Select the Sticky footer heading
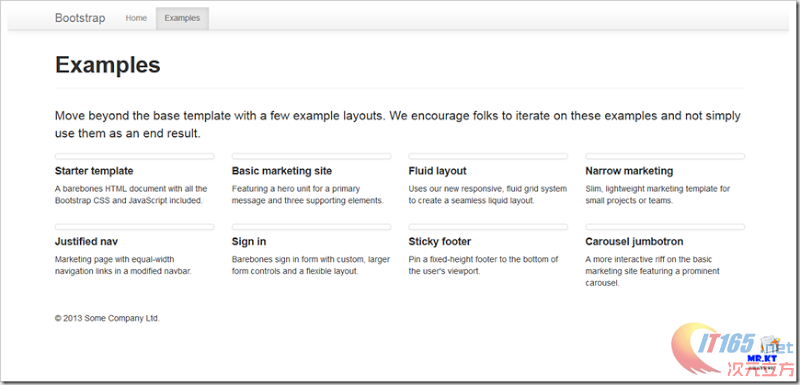Viewport: 800px width, 385px height. (x=440, y=241)
